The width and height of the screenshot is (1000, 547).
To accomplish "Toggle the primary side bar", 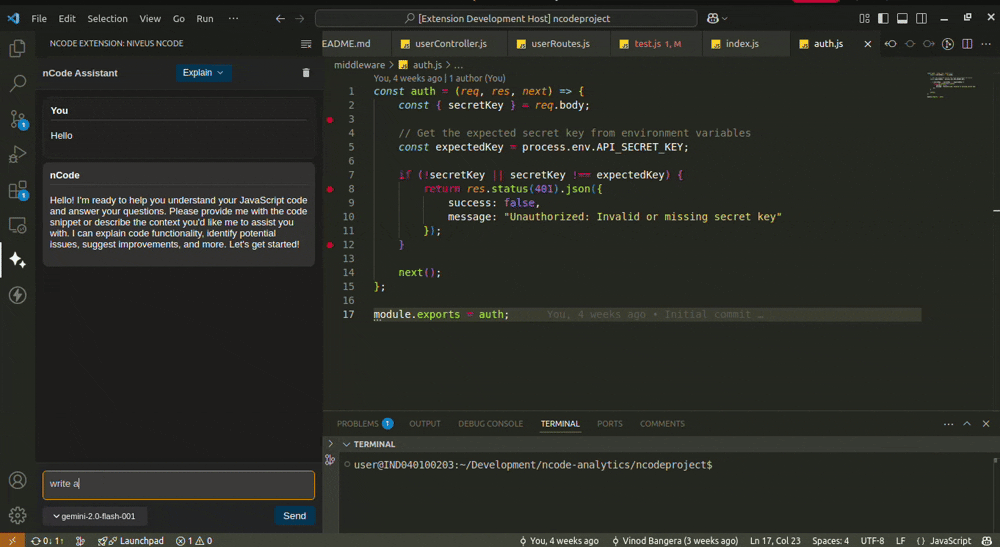I will pyautogui.click(x=883, y=18).
